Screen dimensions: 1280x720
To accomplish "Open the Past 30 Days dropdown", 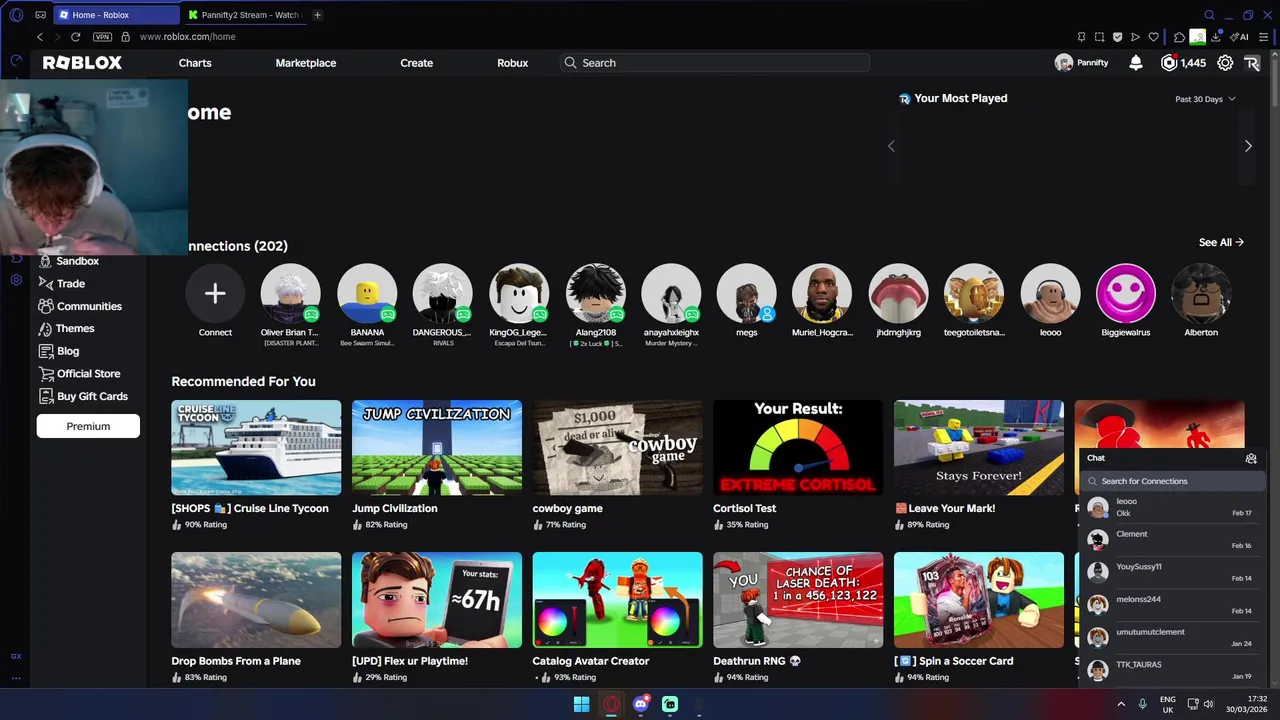I will [1205, 99].
